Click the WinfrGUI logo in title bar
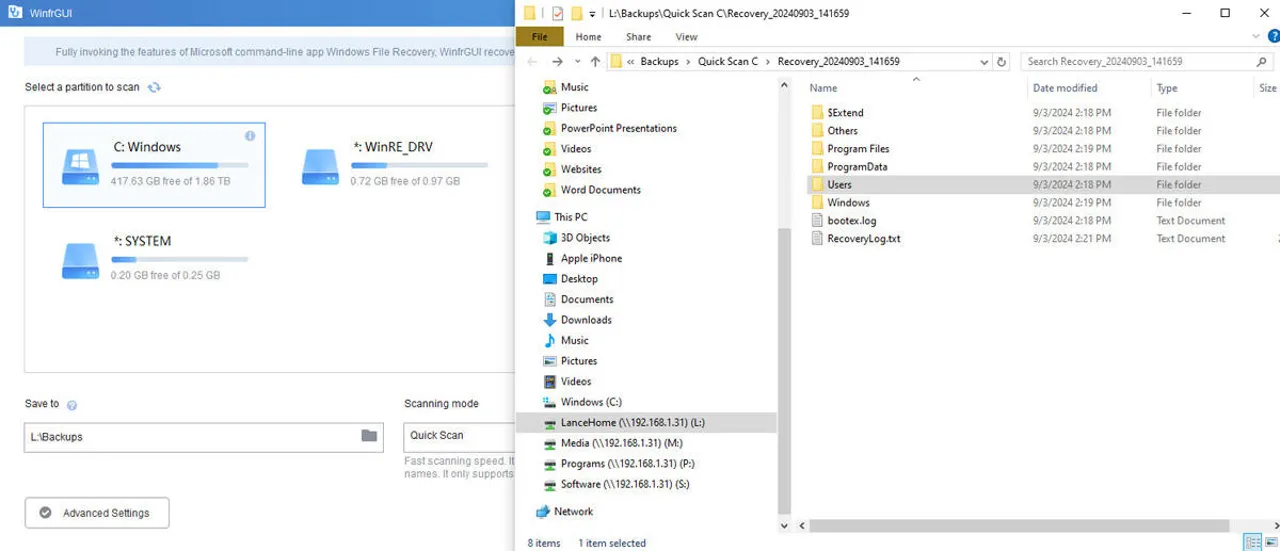1280x551 pixels. point(15,13)
